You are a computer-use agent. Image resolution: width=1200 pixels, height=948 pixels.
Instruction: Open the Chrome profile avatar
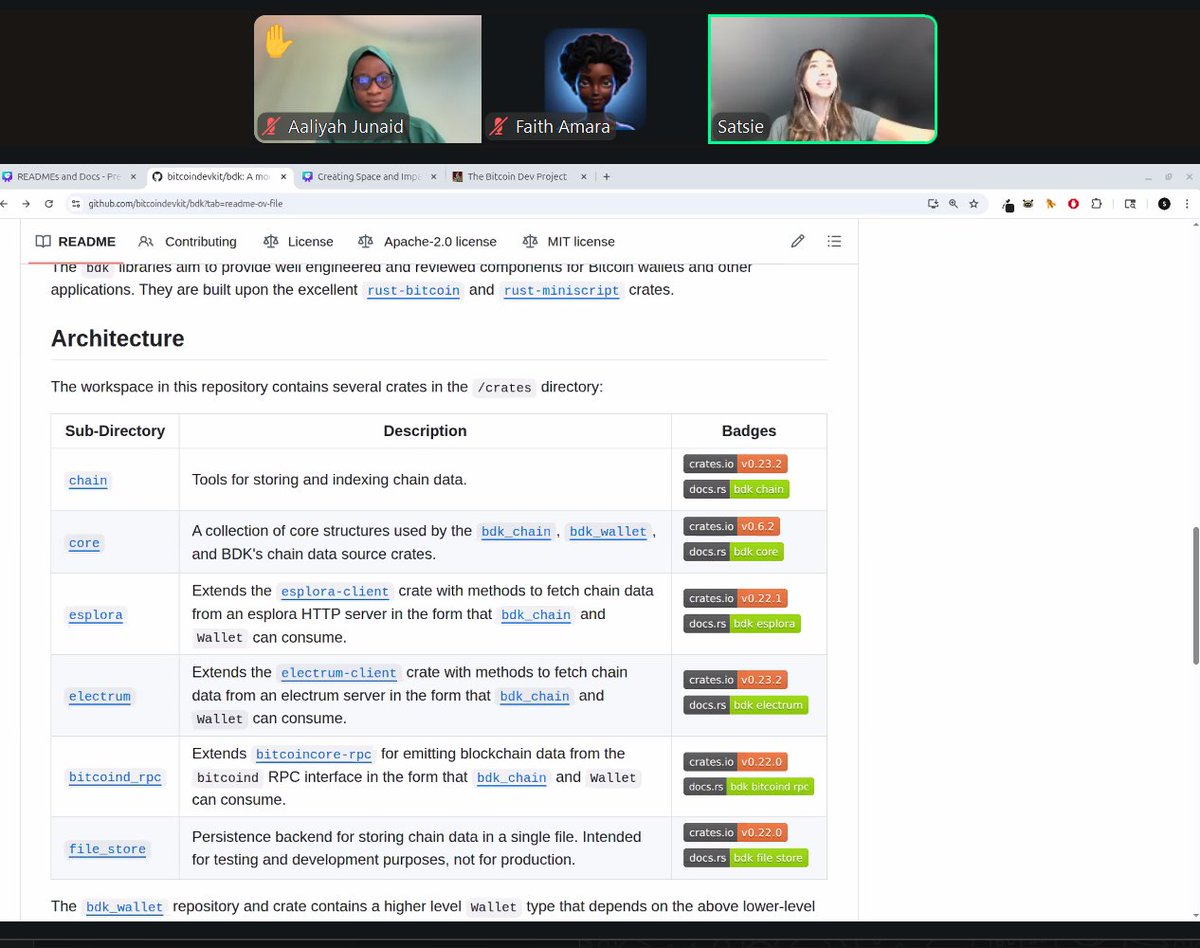pos(1164,203)
